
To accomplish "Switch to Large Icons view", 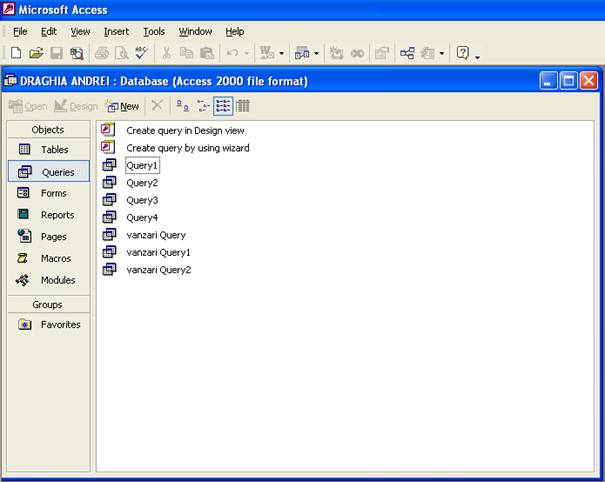I will pos(182,106).
